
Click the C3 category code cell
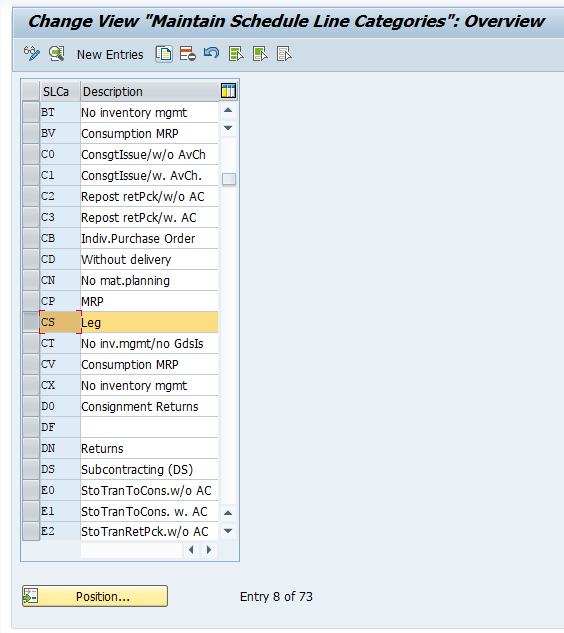click(60, 217)
